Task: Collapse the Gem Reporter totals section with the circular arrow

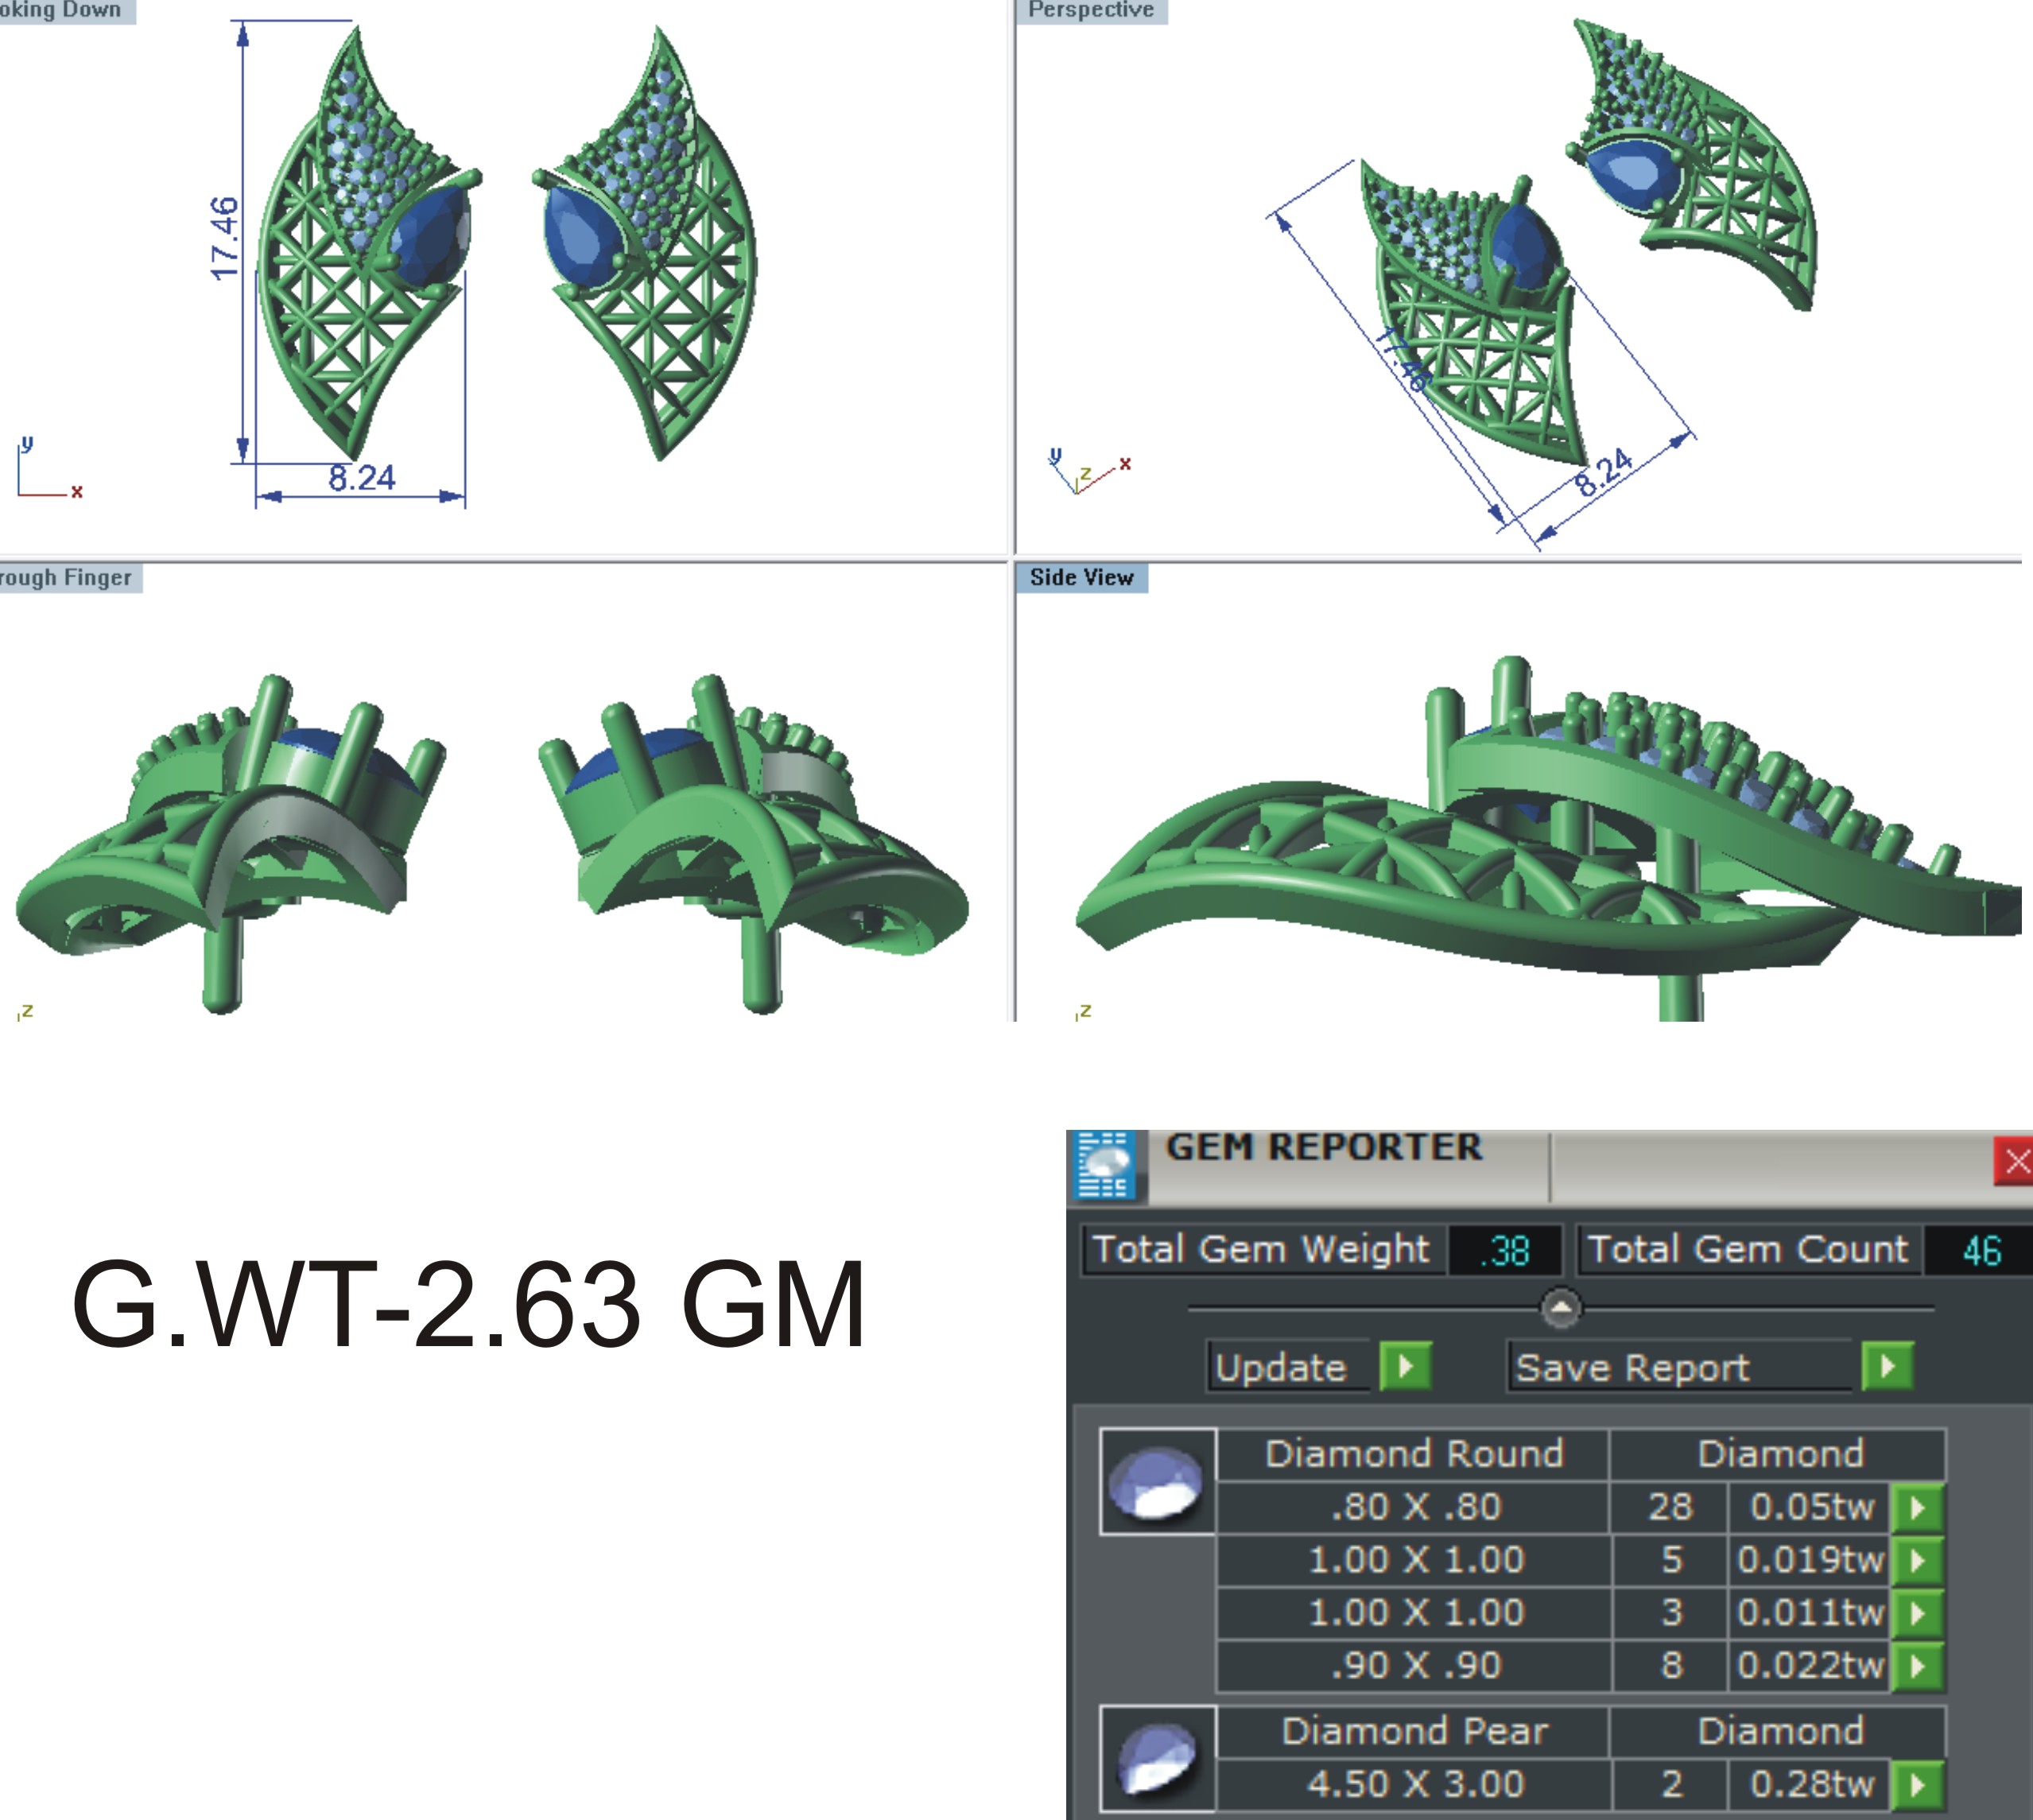Action: [1562, 1305]
